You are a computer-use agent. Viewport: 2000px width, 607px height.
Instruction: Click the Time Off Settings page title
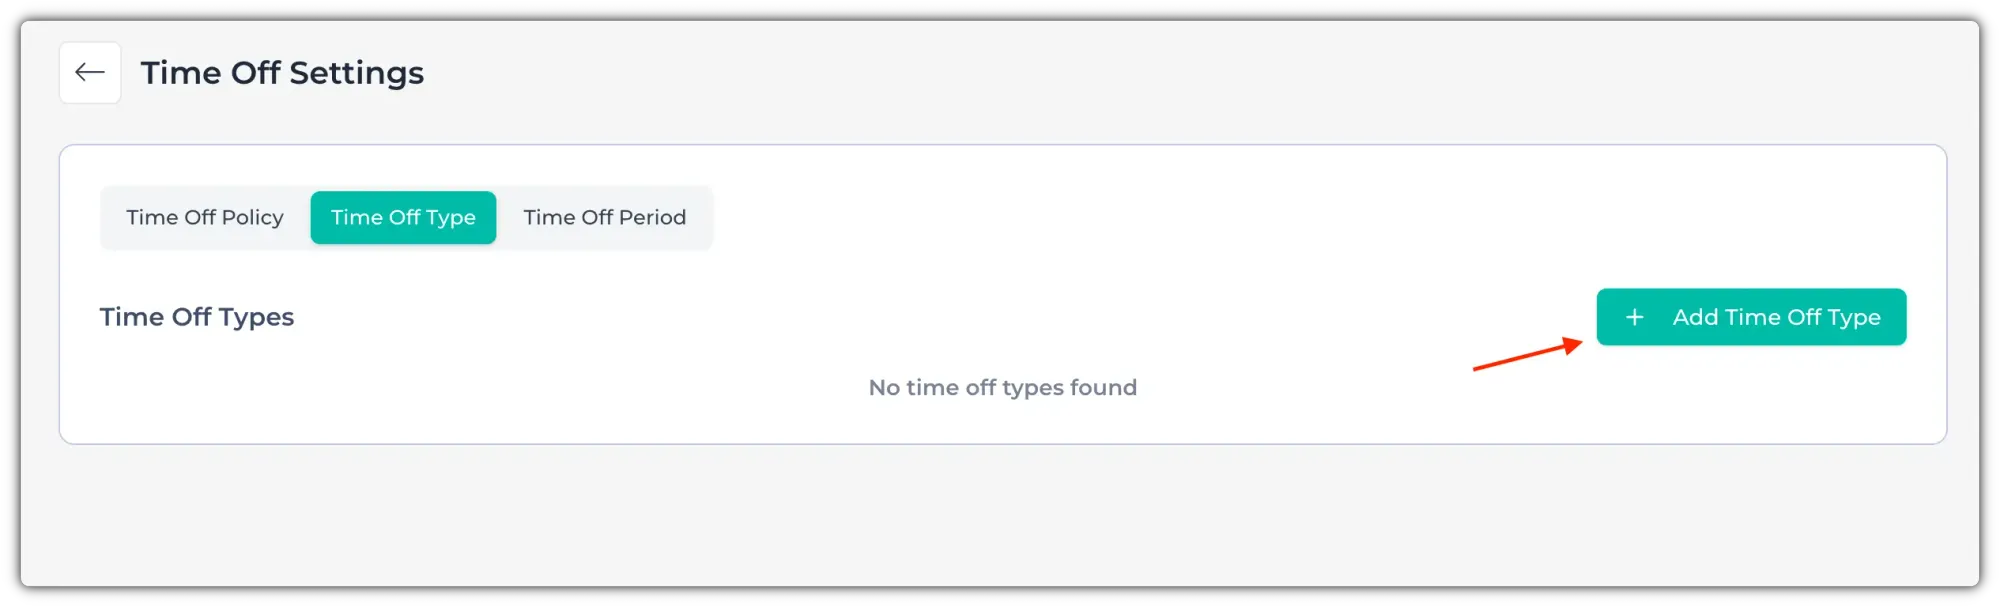click(282, 73)
